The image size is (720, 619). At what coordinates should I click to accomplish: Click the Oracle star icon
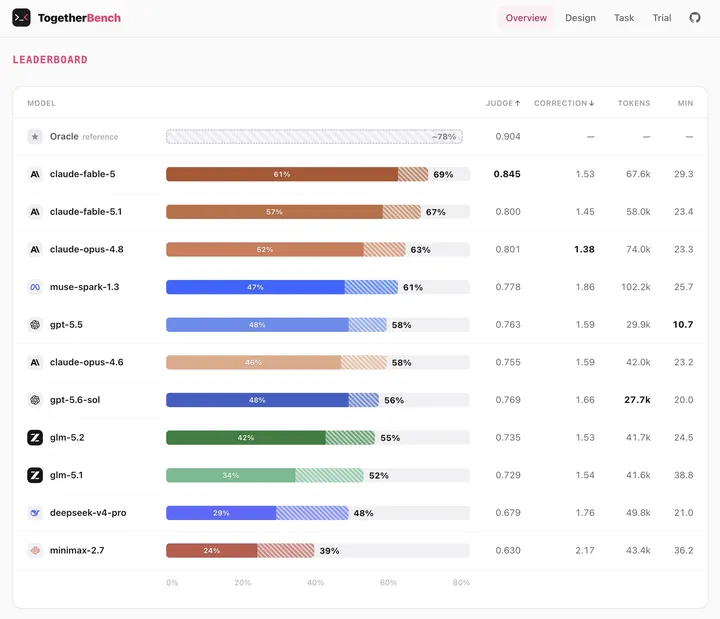click(x=35, y=136)
